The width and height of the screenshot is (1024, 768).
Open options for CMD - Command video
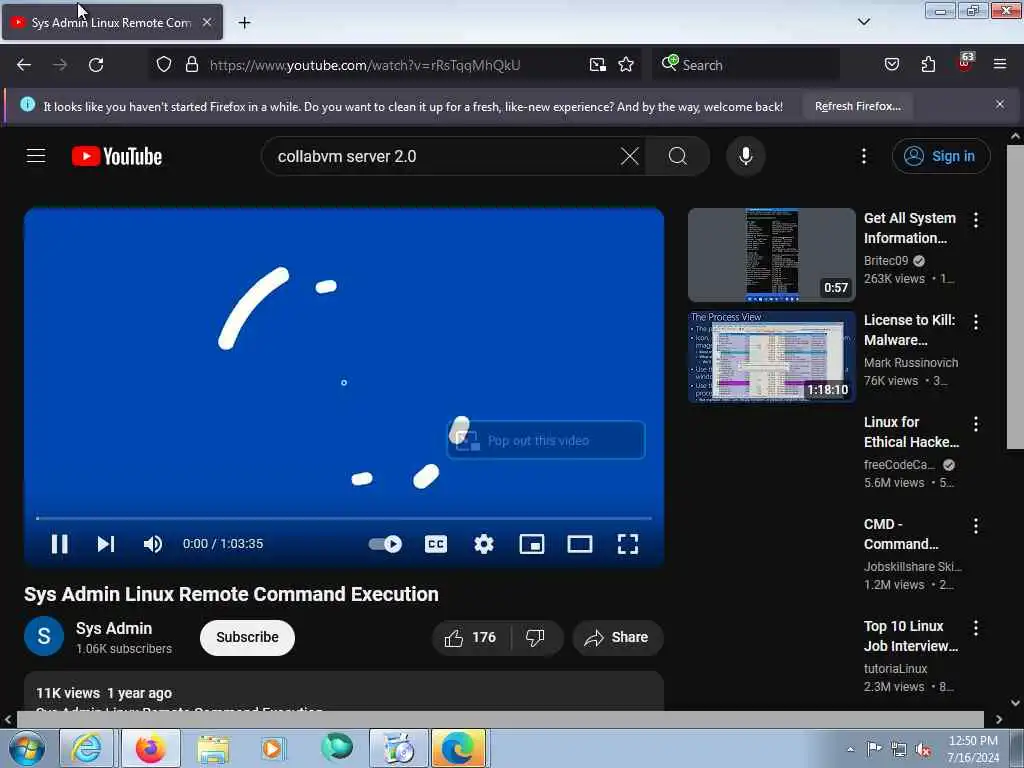point(976,526)
